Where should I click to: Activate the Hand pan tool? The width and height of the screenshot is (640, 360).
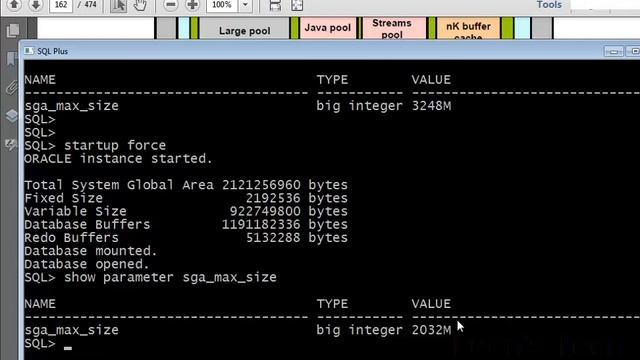pyautogui.click(x=140, y=5)
